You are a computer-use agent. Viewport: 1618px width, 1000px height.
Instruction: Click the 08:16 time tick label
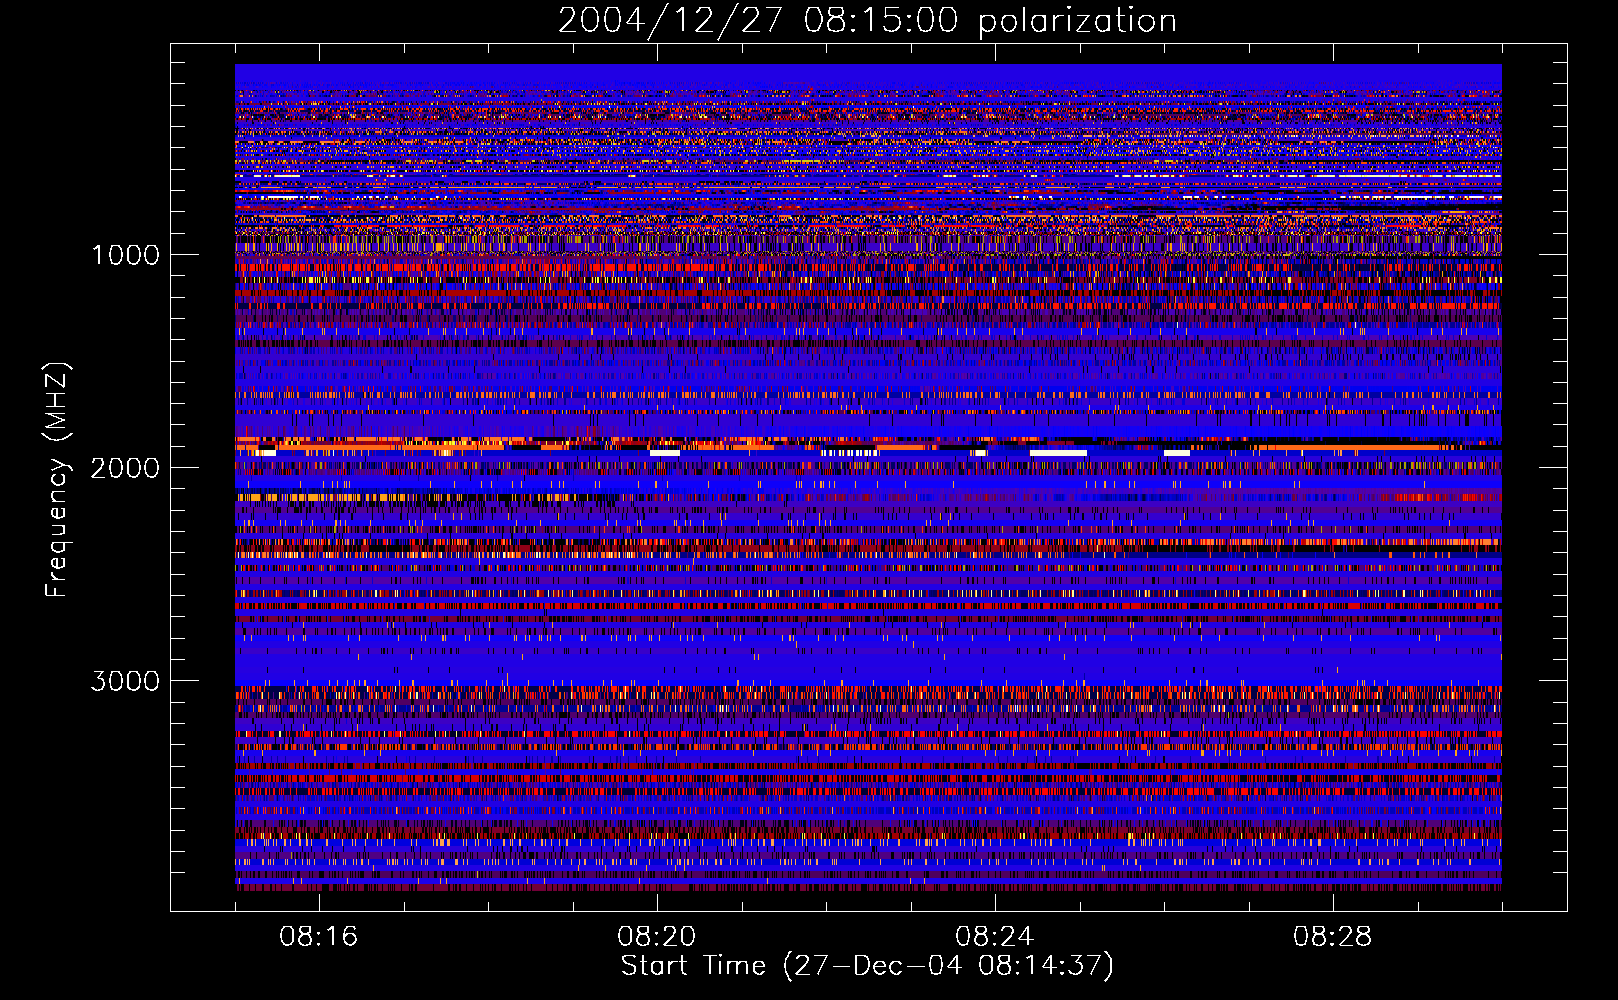click(x=319, y=937)
